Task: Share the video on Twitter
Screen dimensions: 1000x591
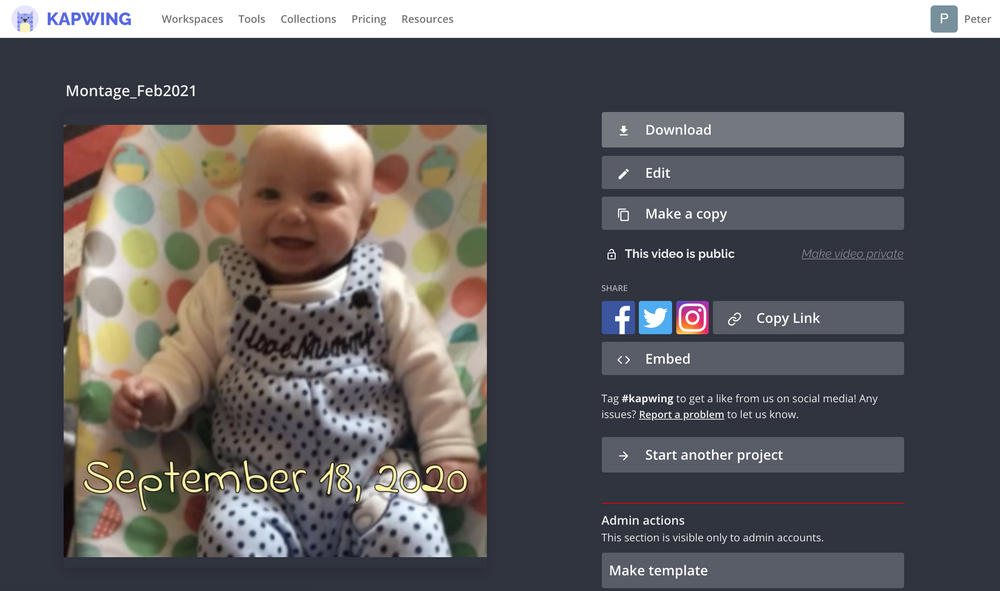Action: 655,317
